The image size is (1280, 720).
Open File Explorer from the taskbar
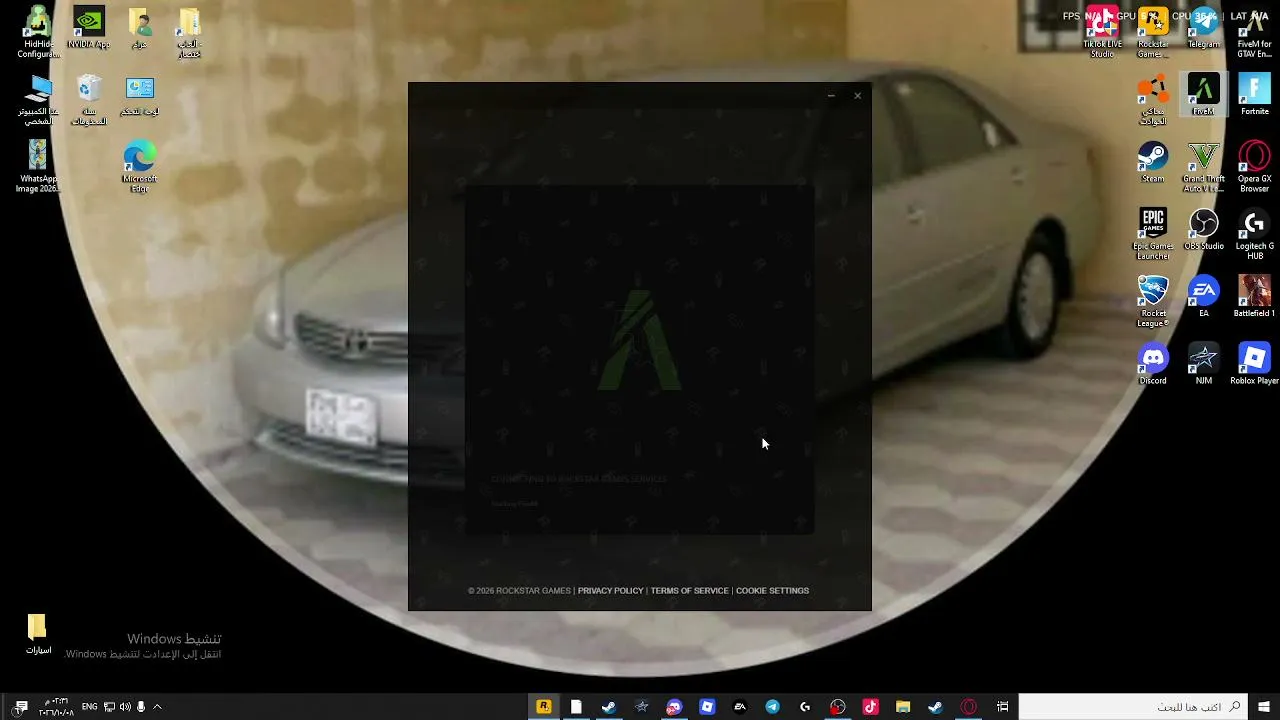coord(903,707)
